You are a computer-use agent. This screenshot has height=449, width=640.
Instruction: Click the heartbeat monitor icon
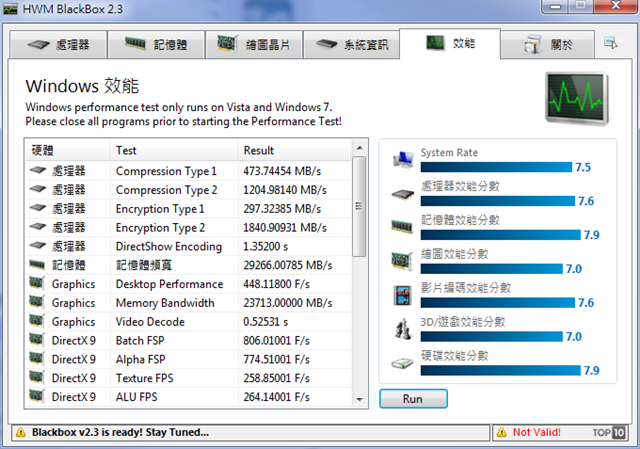576,98
